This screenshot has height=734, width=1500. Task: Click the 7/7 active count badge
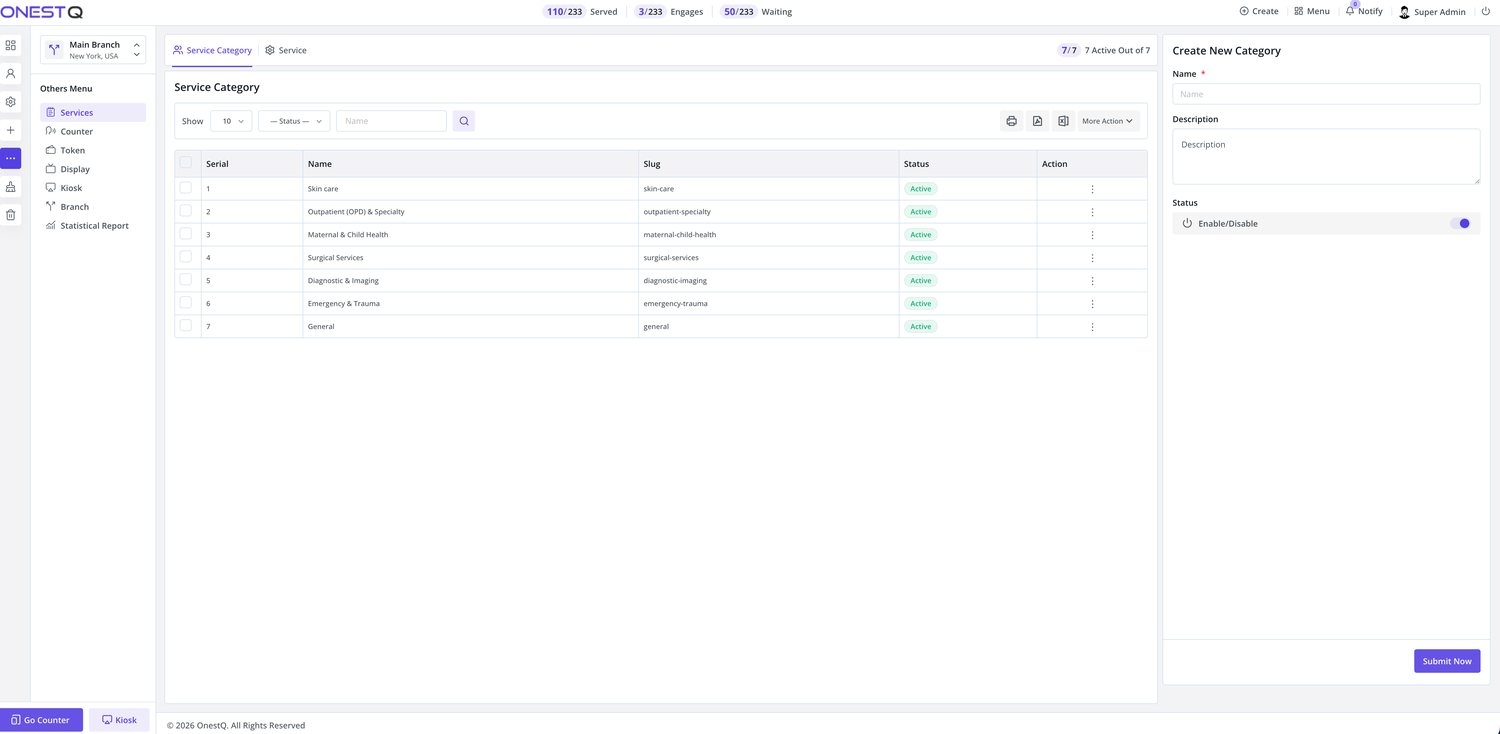coord(1069,50)
